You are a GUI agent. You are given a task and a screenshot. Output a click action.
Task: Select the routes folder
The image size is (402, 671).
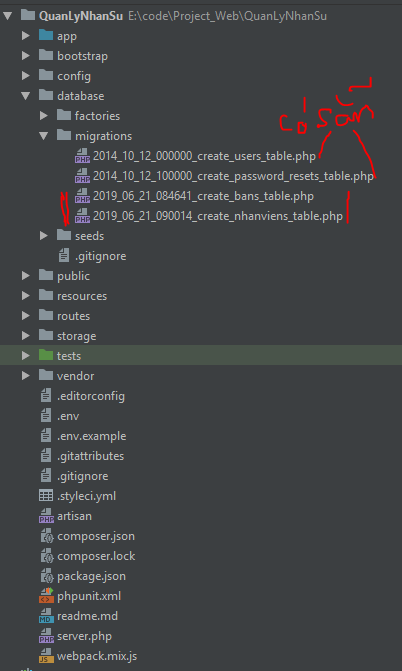[74, 316]
